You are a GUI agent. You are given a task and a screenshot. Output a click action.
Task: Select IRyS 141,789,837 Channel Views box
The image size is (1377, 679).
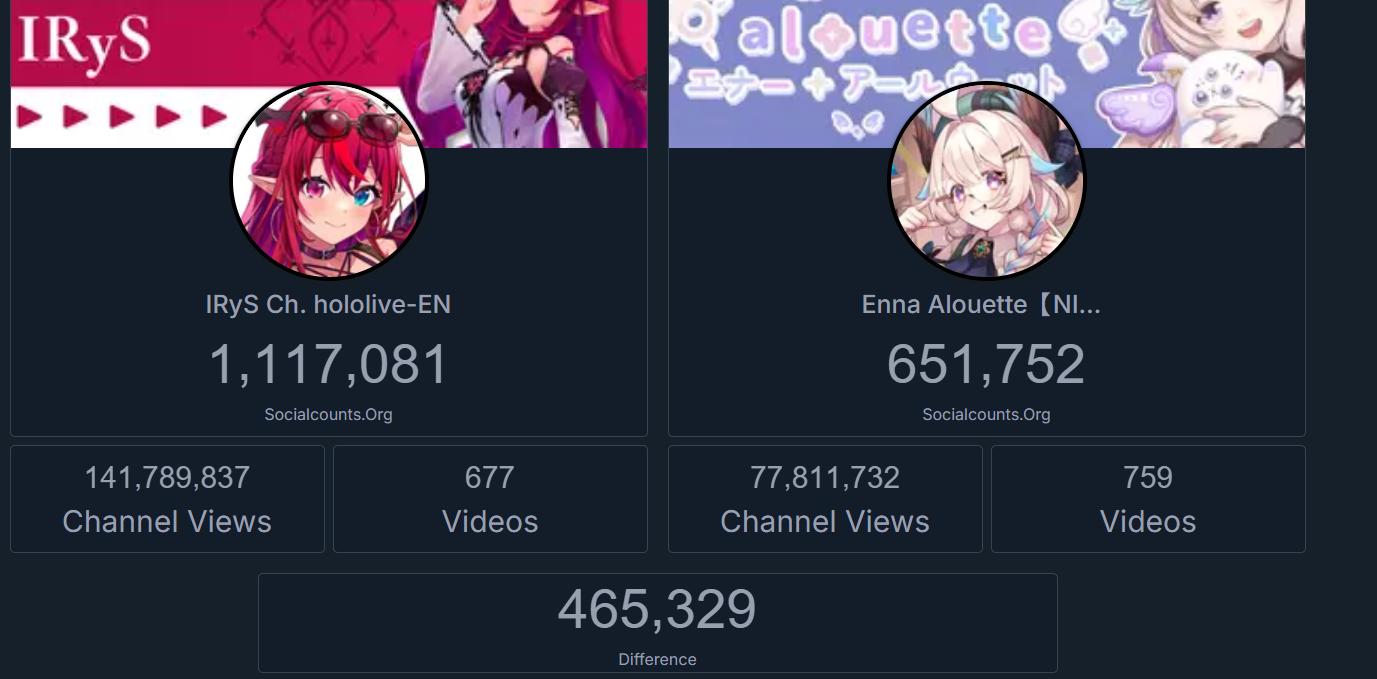point(167,499)
